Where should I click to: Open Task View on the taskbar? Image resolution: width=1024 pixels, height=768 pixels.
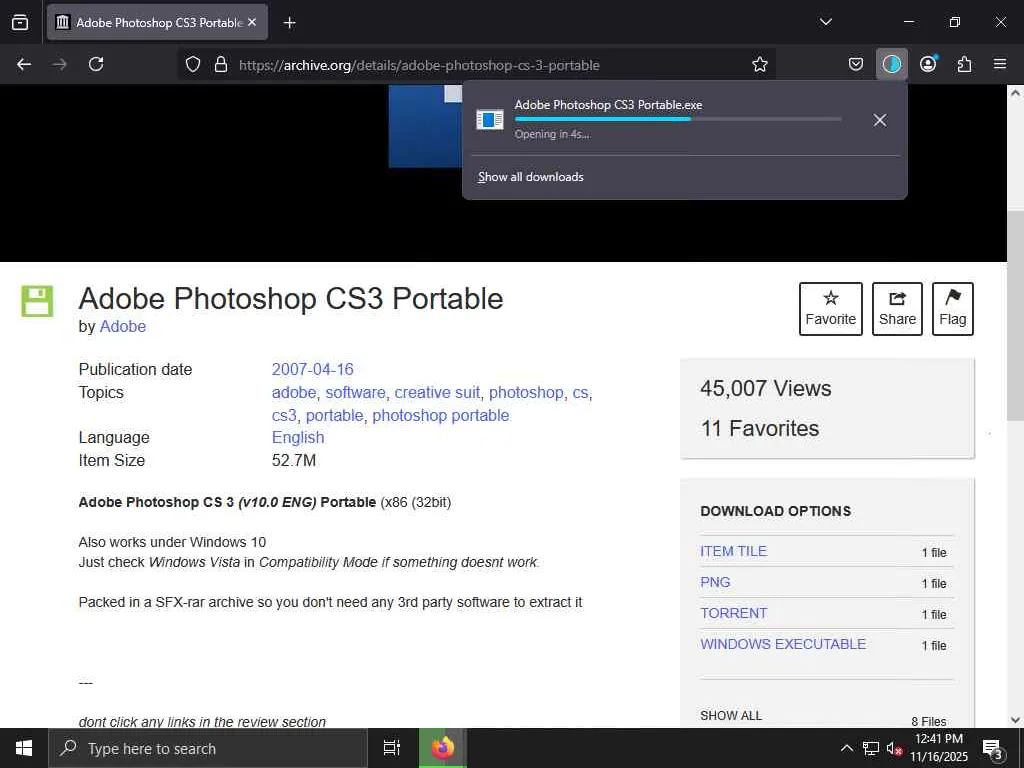pyautogui.click(x=392, y=748)
